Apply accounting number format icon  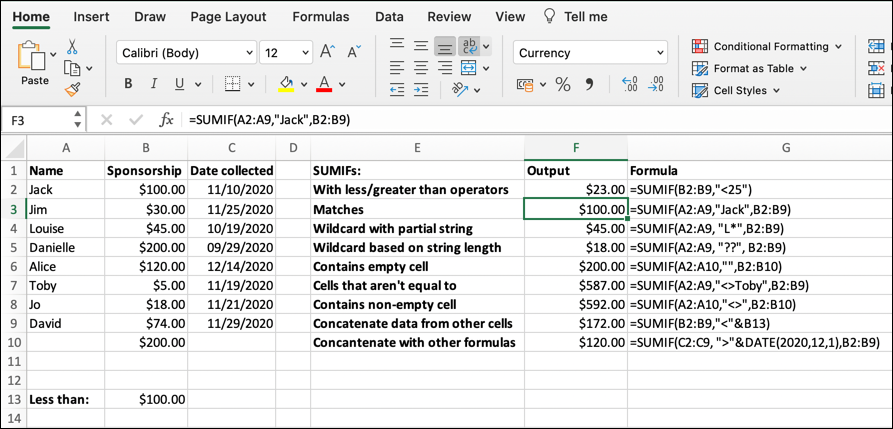point(525,84)
